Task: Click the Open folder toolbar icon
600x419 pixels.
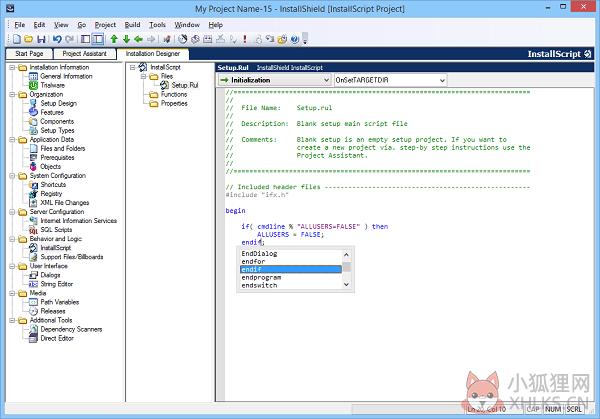Action: click(29, 39)
